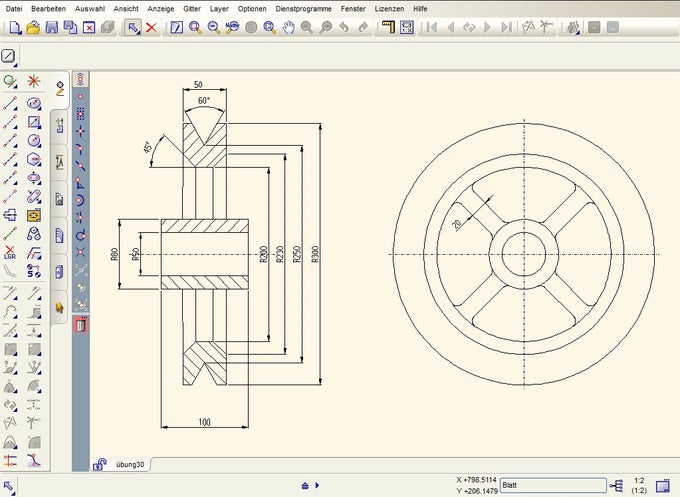The width and height of the screenshot is (680, 497).
Task: Click the yellow ruler icon
Action: click(x=388, y=28)
